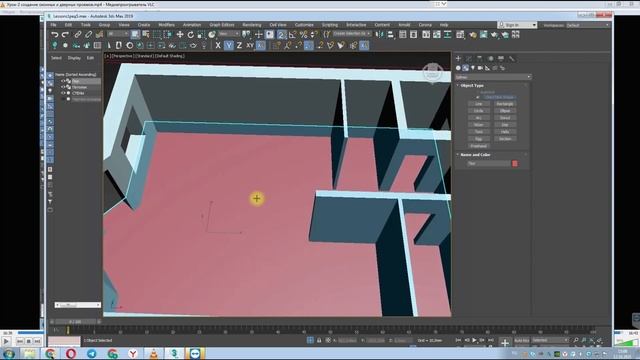The height and width of the screenshot is (360, 640).
Task: Click the Freehand spline button
Action: coord(478,146)
